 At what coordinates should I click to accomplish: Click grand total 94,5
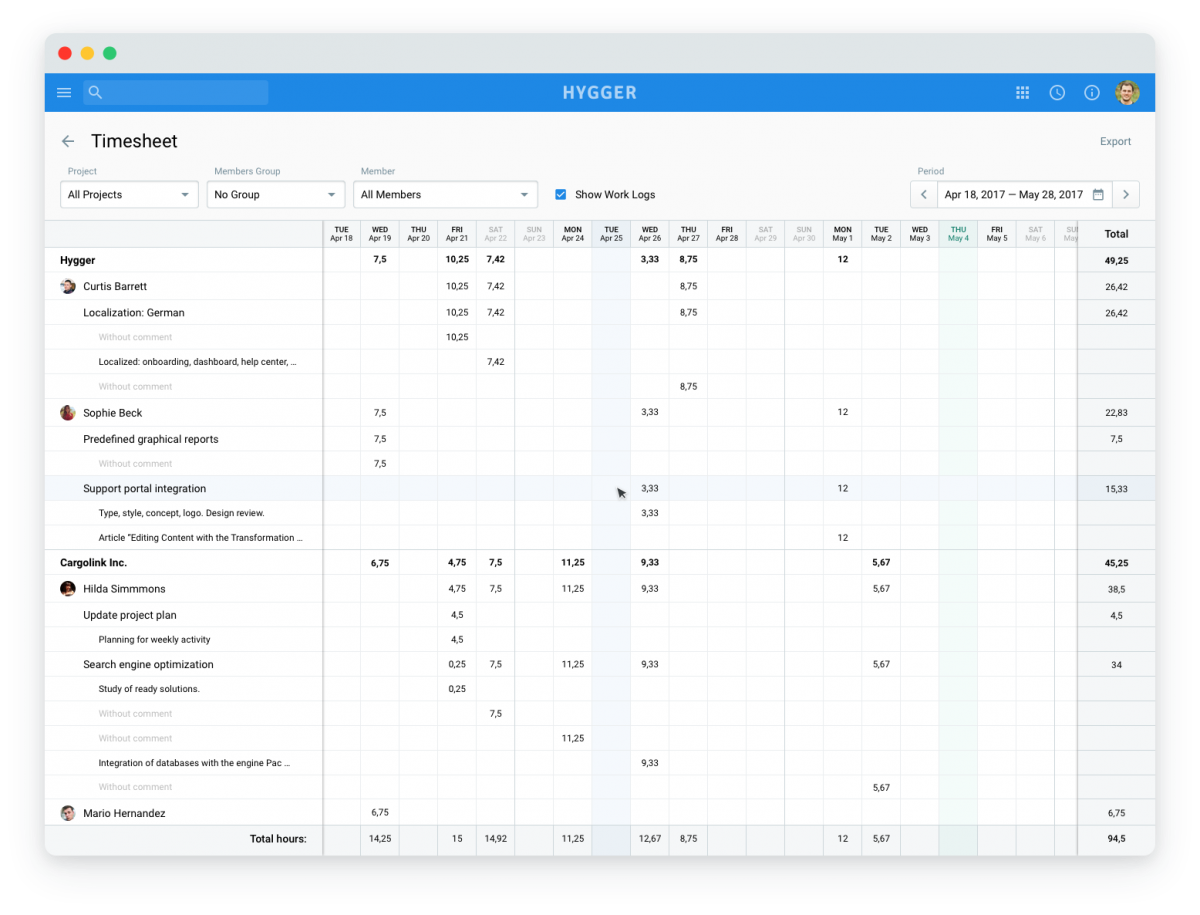click(1116, 839)
